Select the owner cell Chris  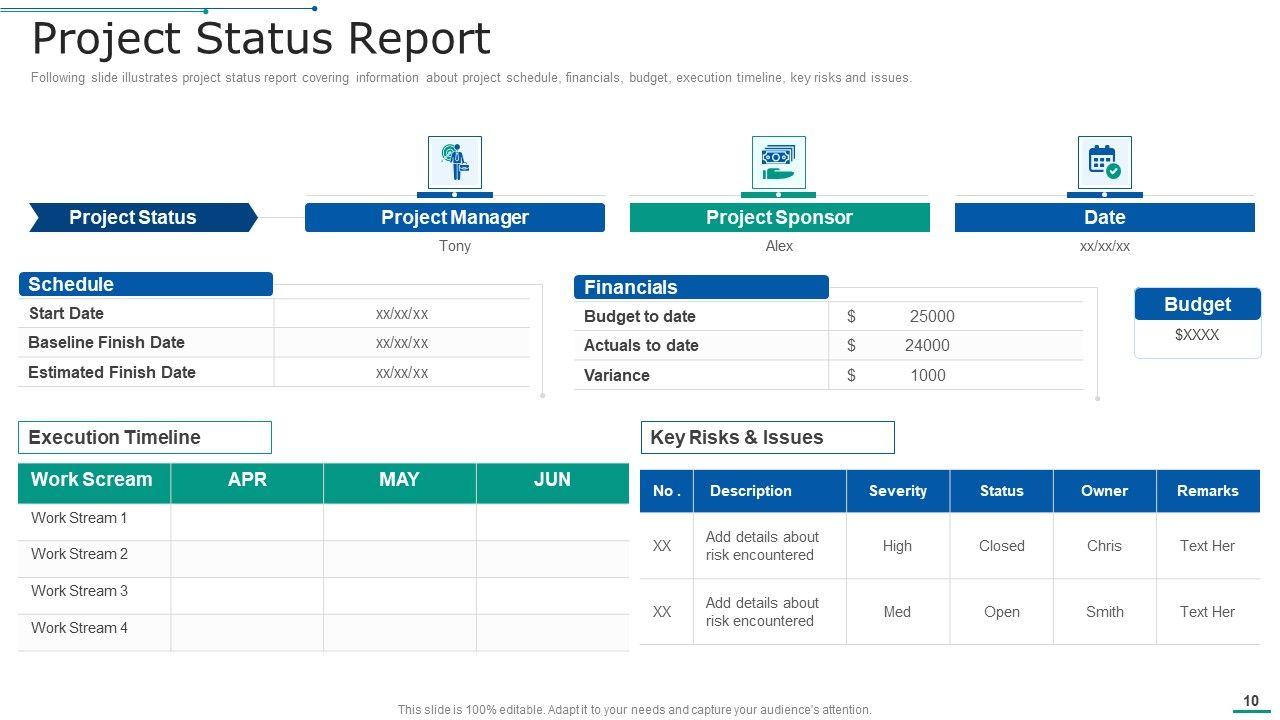pos(1105,546)
